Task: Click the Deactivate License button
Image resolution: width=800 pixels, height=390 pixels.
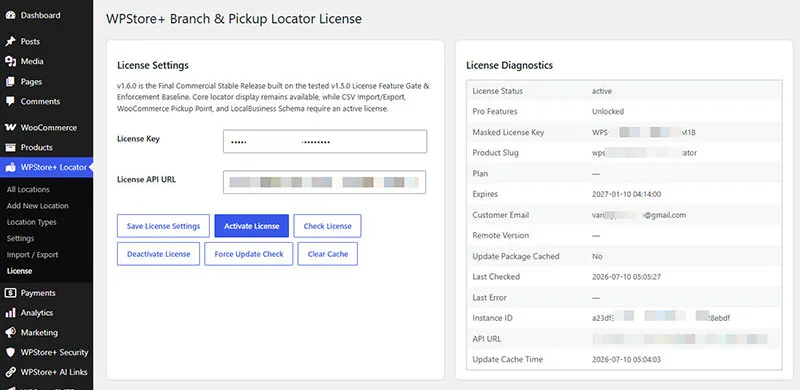Action: point(159,254)
